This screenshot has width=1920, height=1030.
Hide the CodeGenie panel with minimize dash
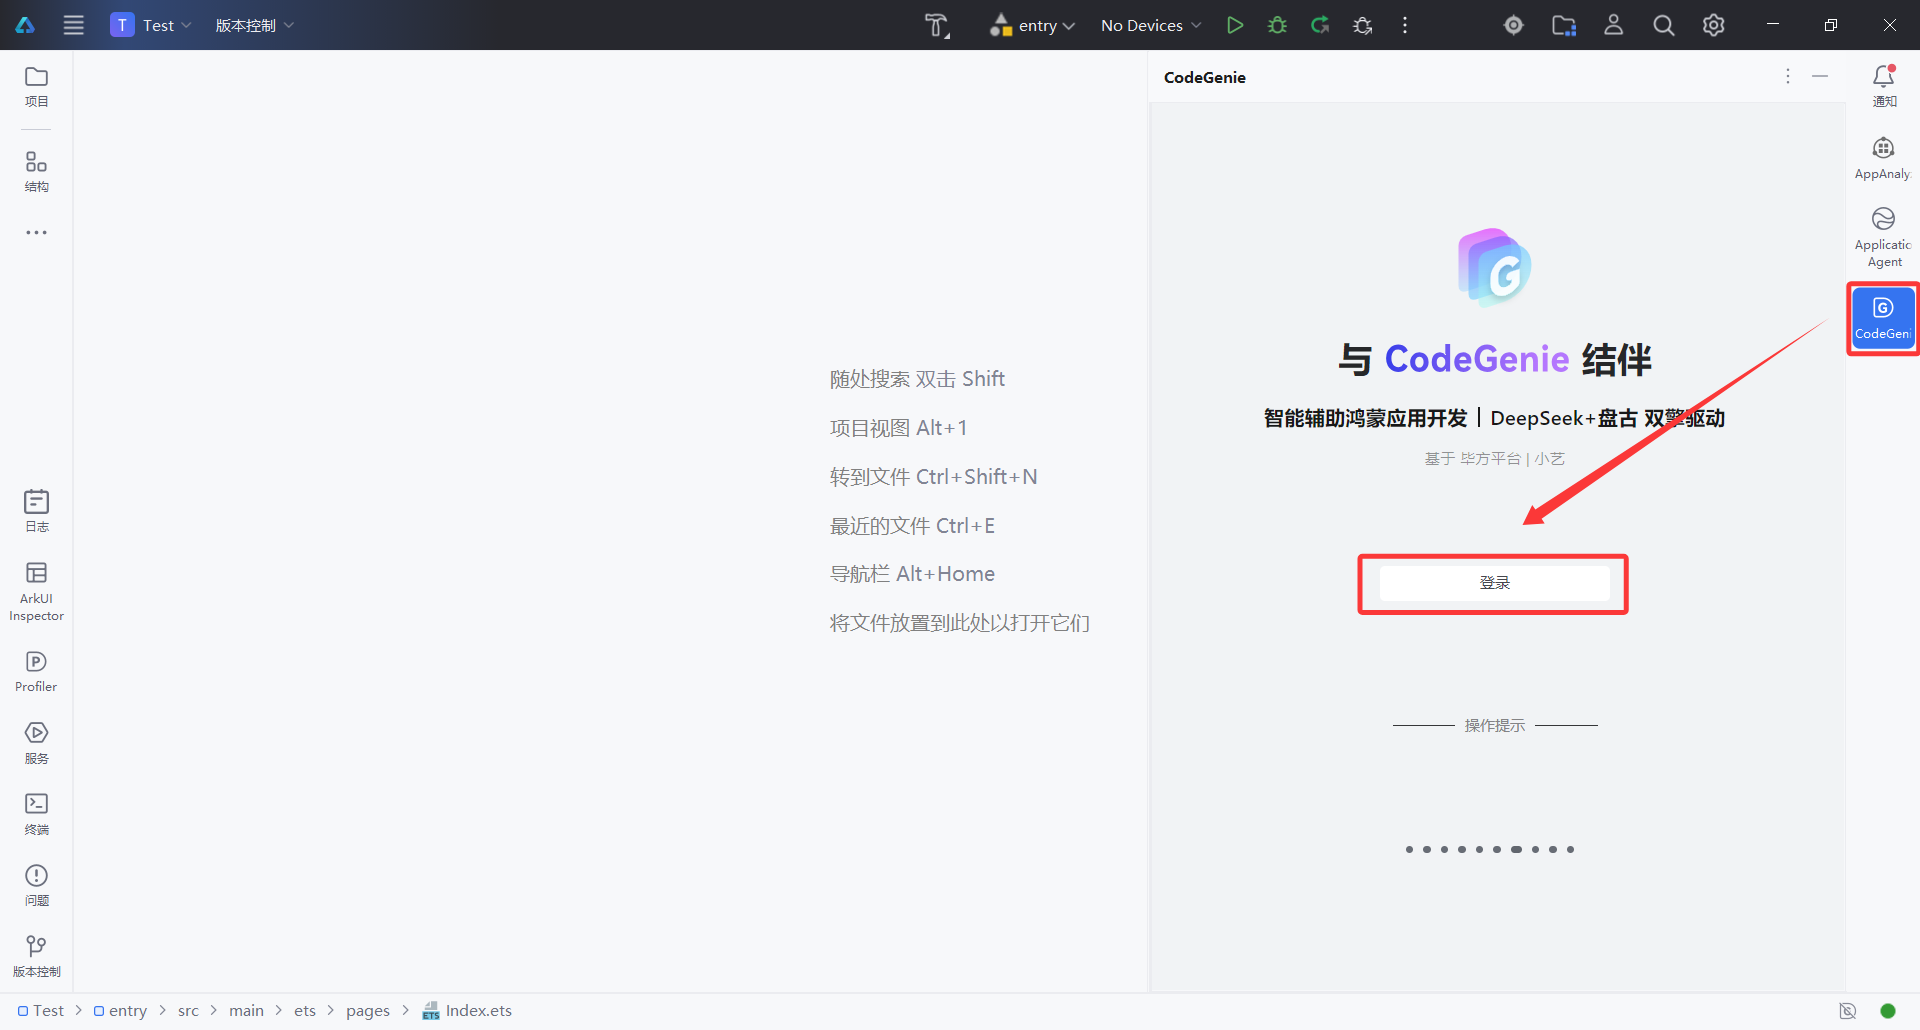click(1820, 76)
